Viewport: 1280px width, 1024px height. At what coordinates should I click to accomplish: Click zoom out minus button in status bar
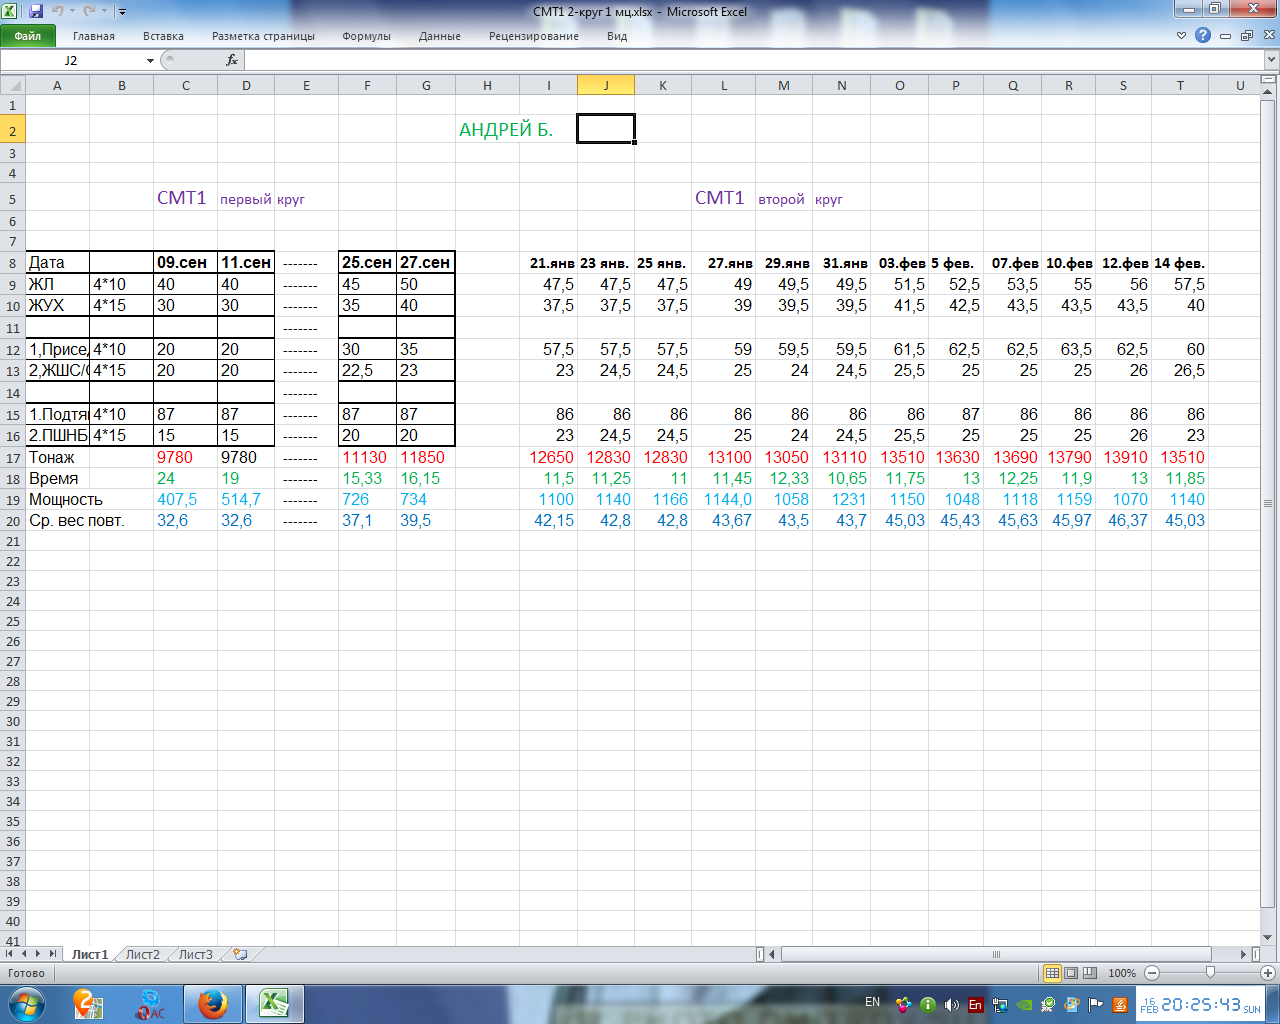[x=1152, y=973]
